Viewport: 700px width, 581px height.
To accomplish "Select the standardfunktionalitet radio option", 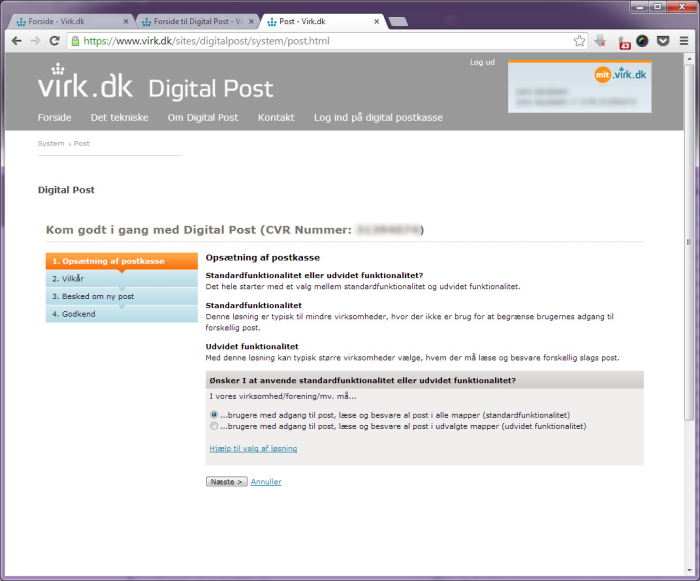I will (x=214, y=415).
